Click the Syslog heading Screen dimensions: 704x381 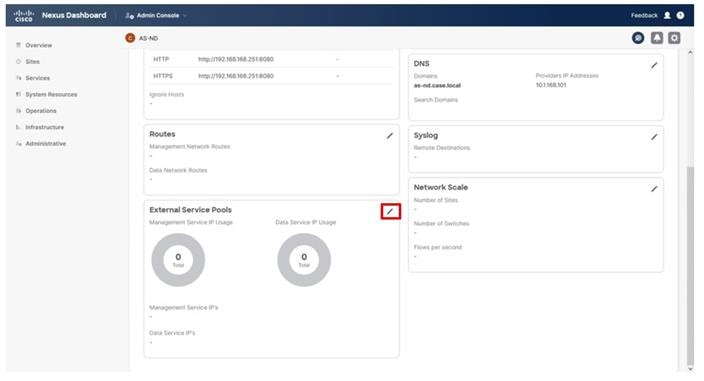[426, 135]
